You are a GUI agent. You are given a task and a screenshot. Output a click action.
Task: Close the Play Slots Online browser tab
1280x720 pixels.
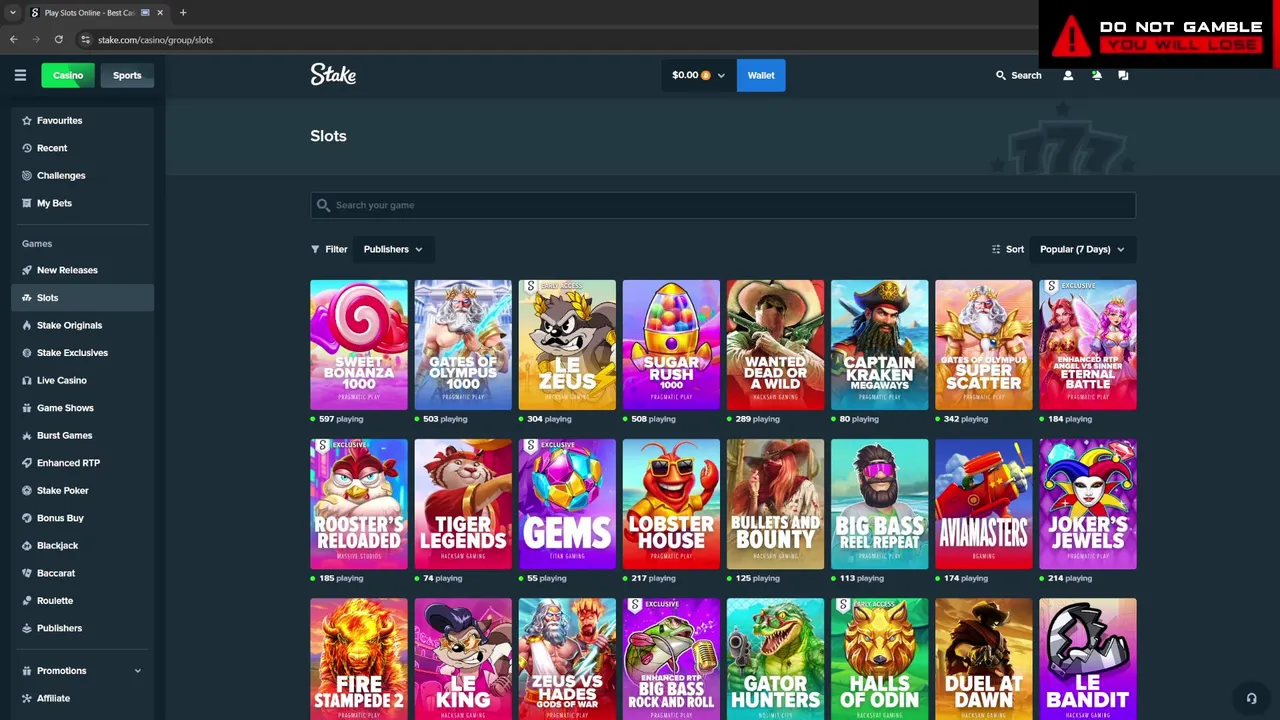[x=160, y=13]
